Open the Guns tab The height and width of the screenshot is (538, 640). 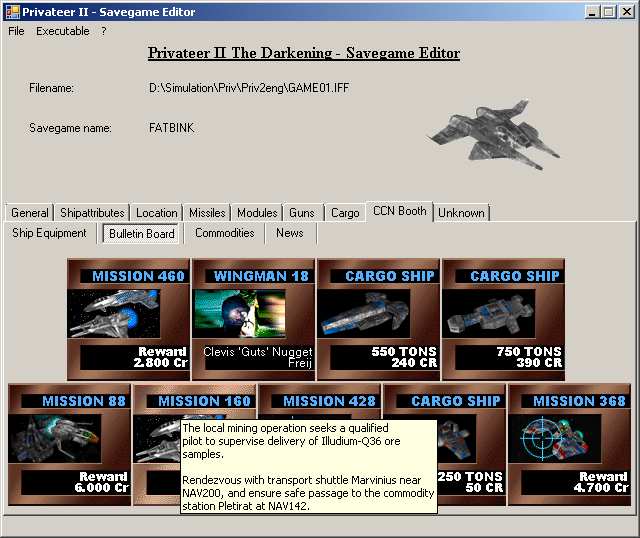[x=301, y=213]
